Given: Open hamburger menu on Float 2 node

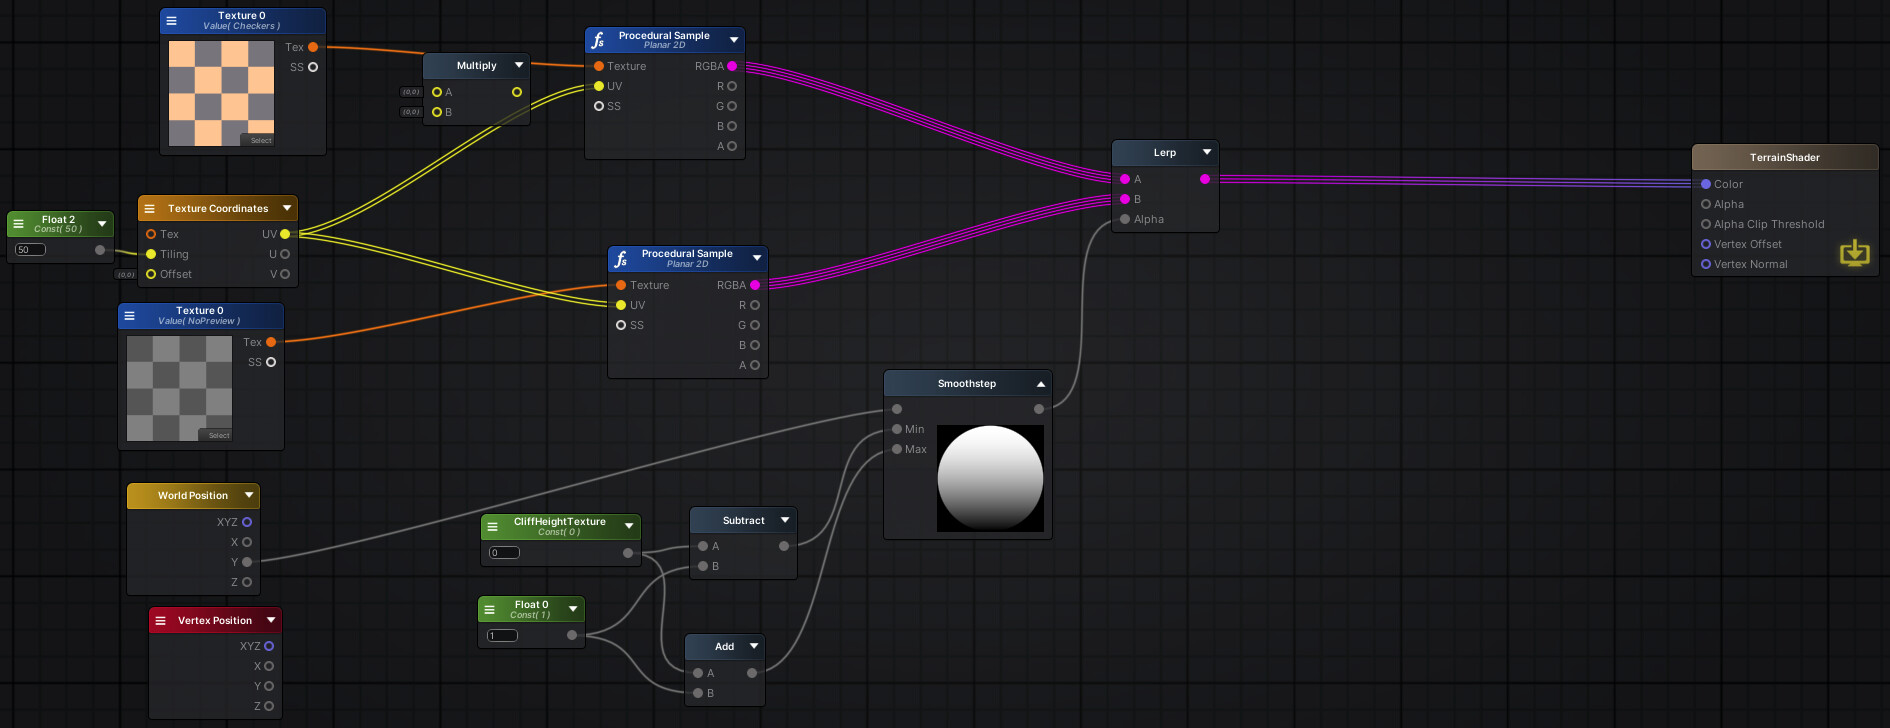Looking at the screenshot, I should 18,223.
